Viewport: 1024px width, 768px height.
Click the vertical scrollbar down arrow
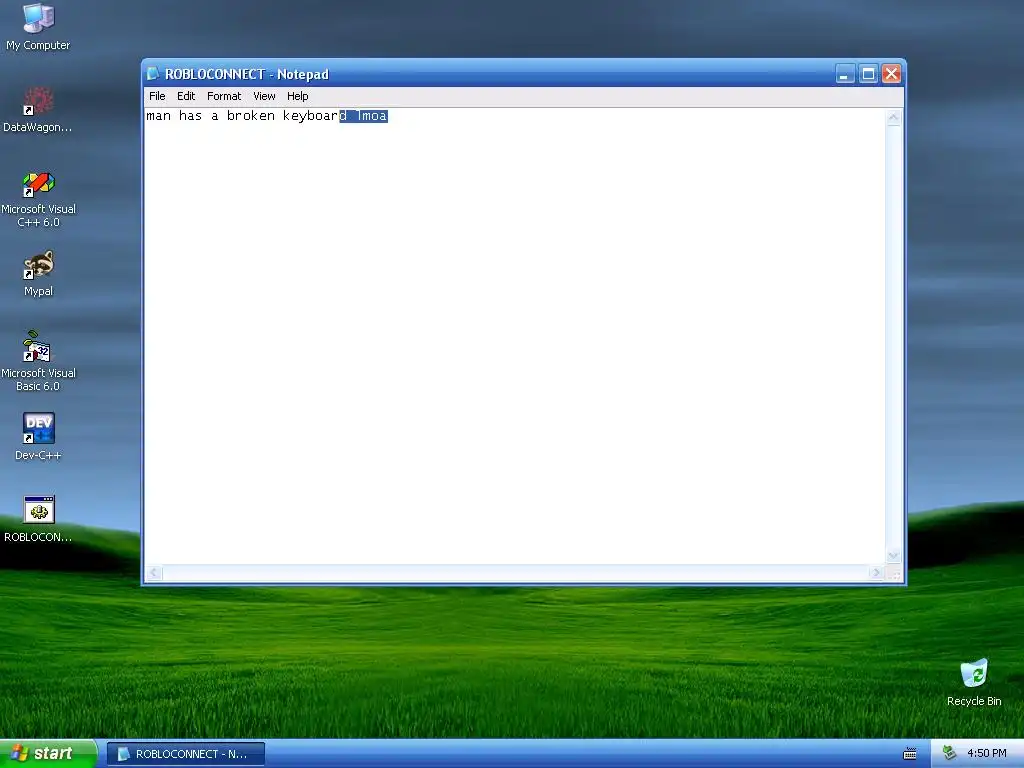tap(893, 556)
